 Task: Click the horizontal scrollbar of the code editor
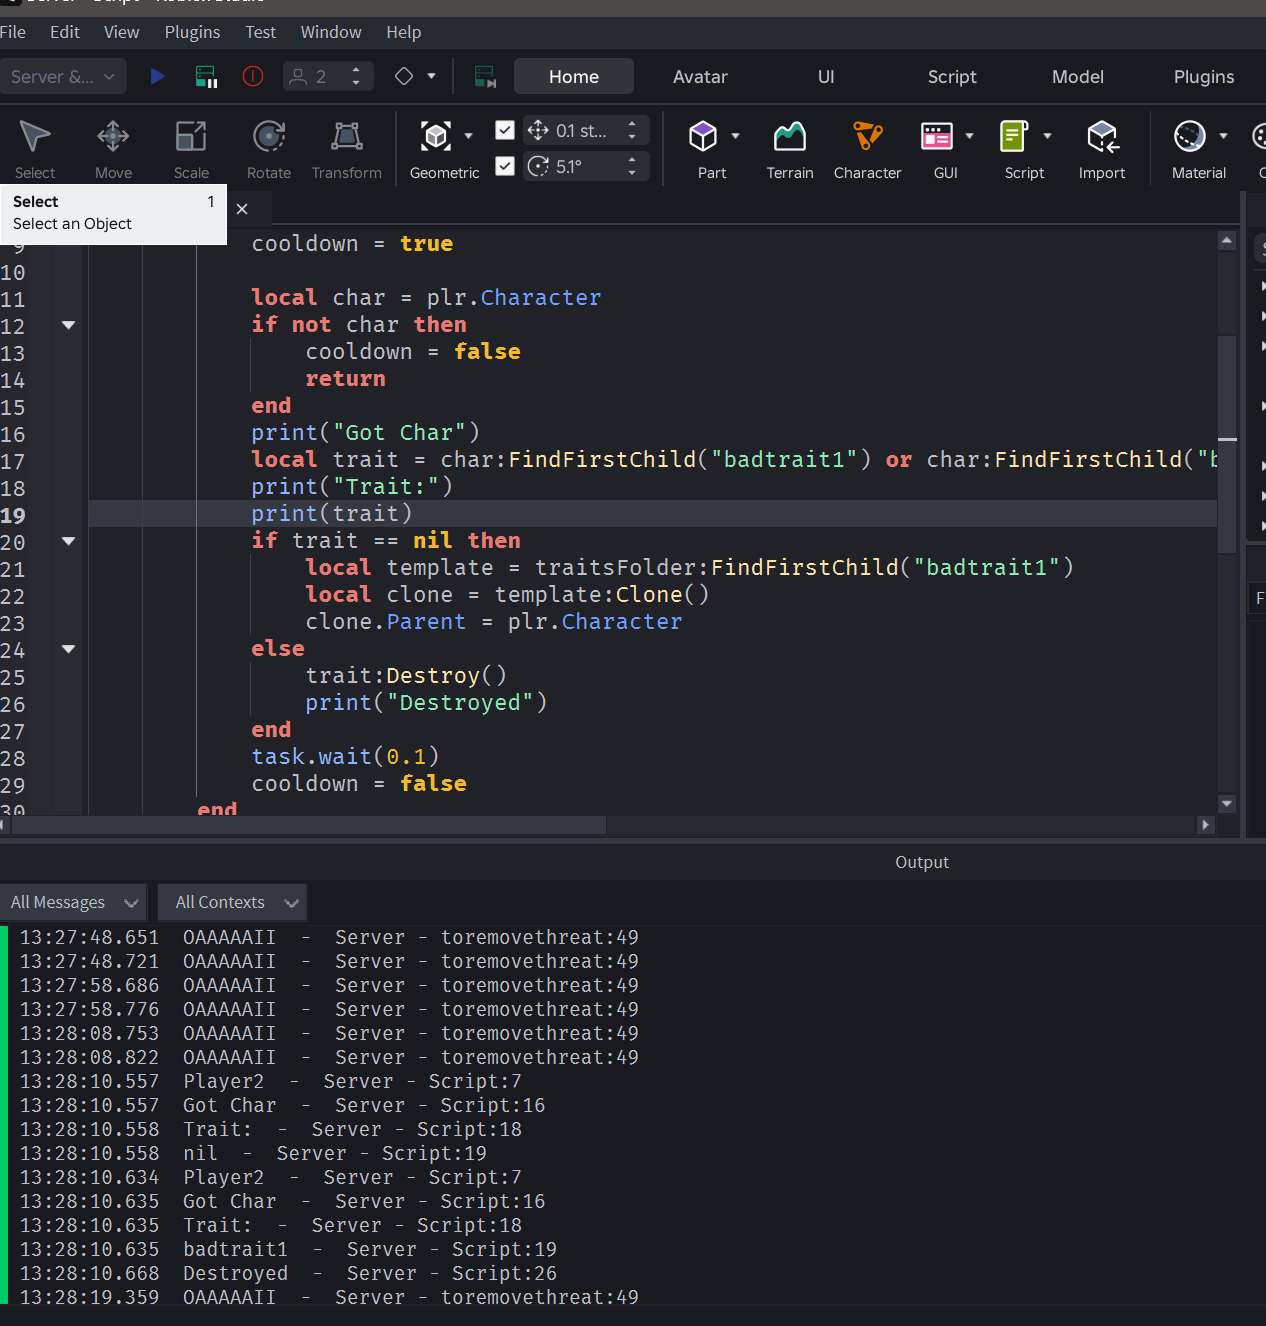coord(309,825)
